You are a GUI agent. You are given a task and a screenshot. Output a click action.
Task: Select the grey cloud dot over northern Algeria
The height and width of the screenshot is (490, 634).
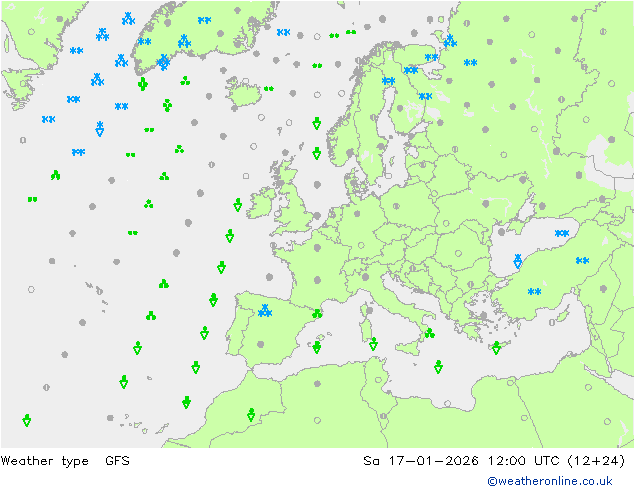[x=317, y=383]
